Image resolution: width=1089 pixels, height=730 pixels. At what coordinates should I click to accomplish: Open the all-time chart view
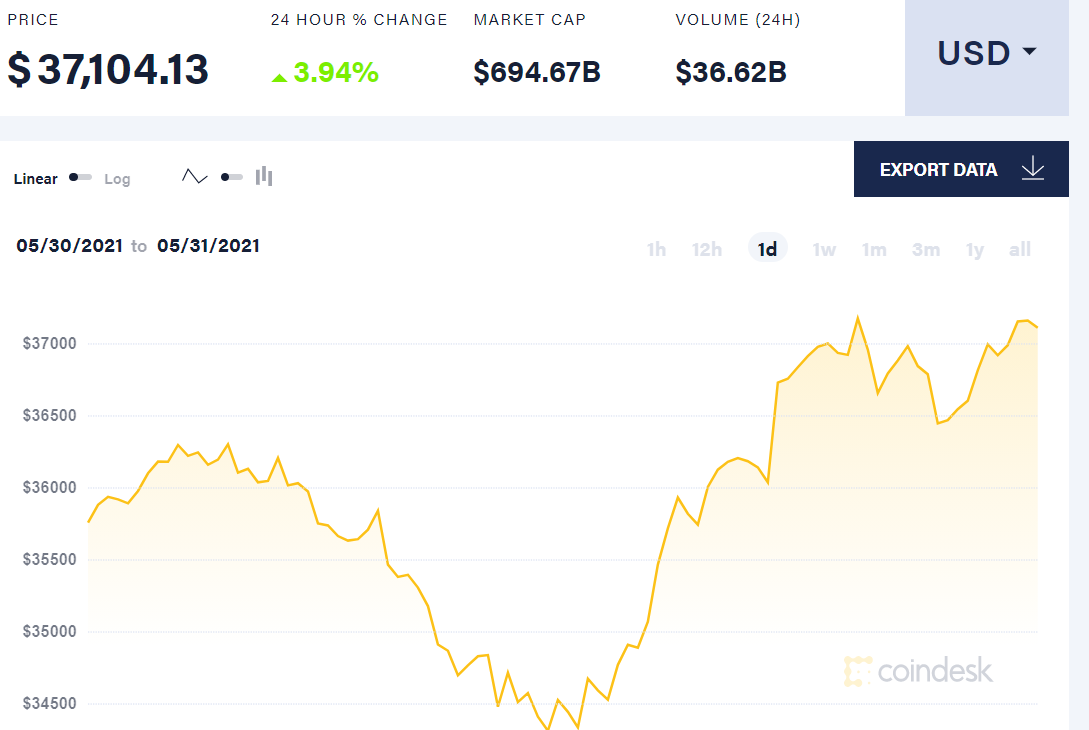point(1020,249)
